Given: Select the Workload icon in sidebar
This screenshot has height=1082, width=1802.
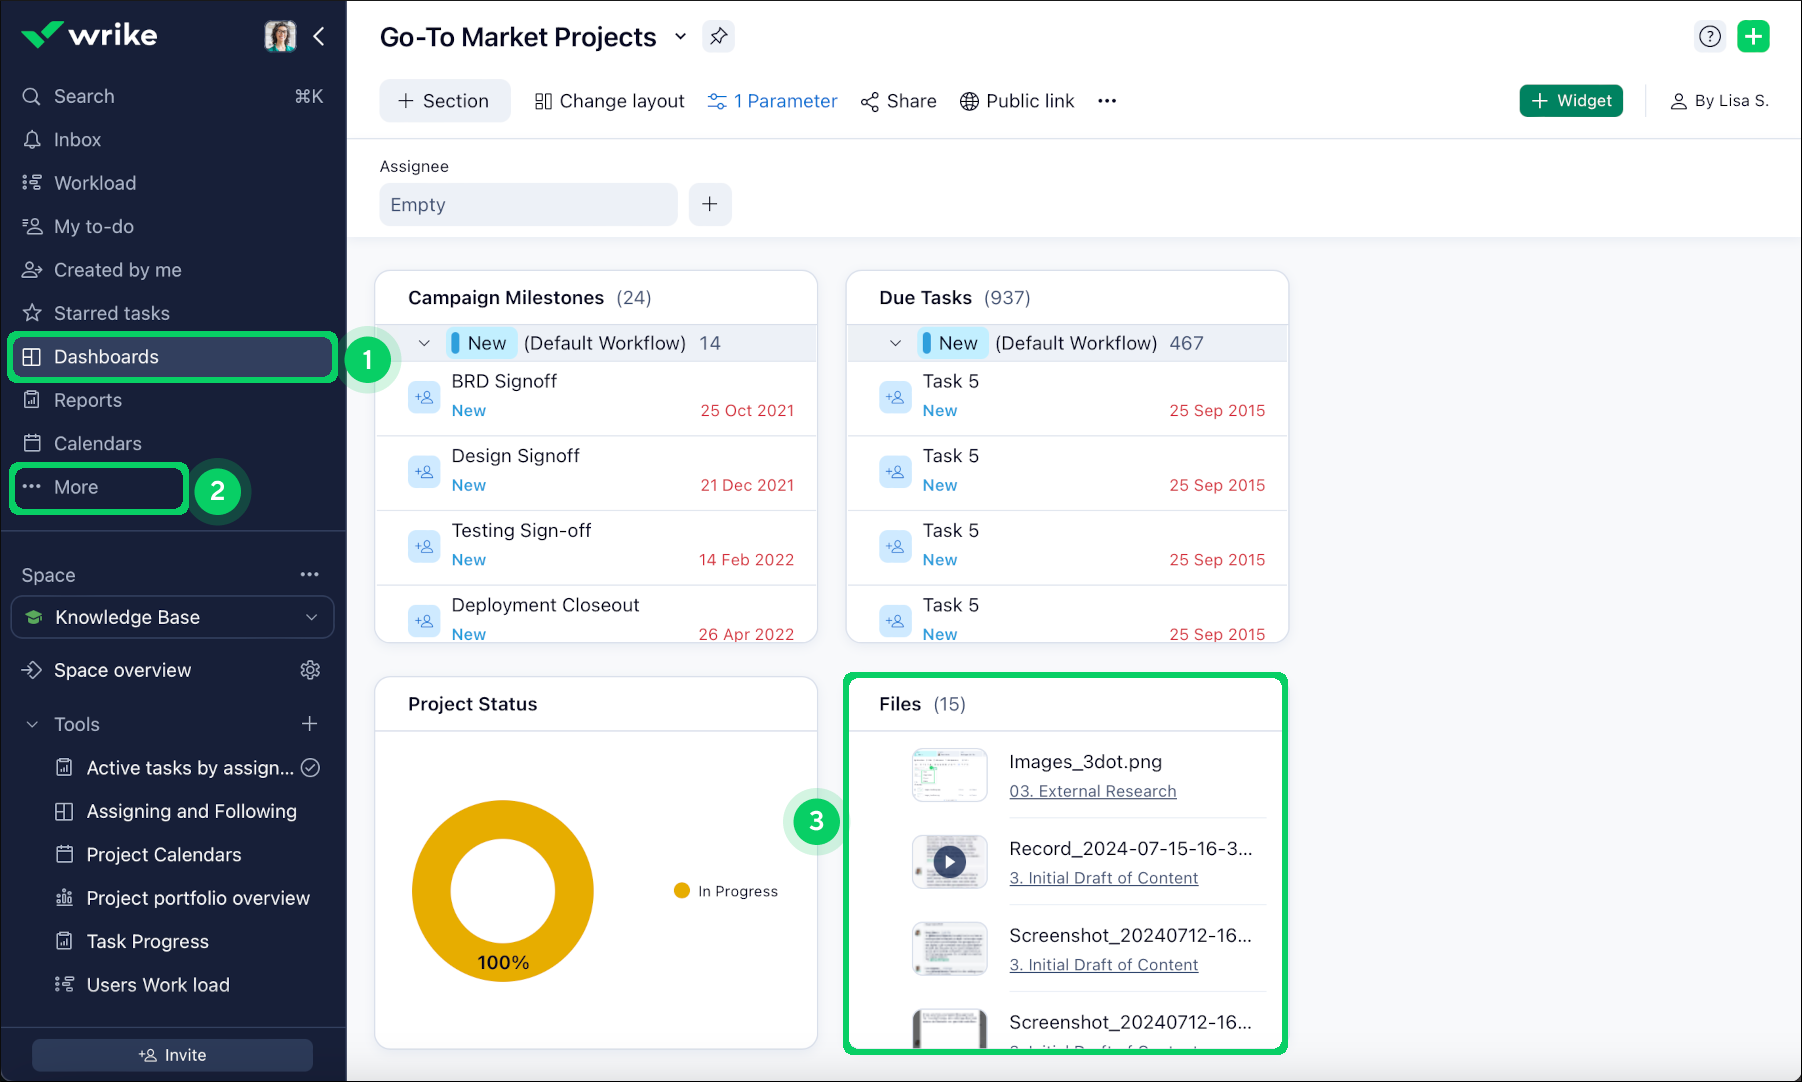Looking at the screenshot, I should point(31,182).
